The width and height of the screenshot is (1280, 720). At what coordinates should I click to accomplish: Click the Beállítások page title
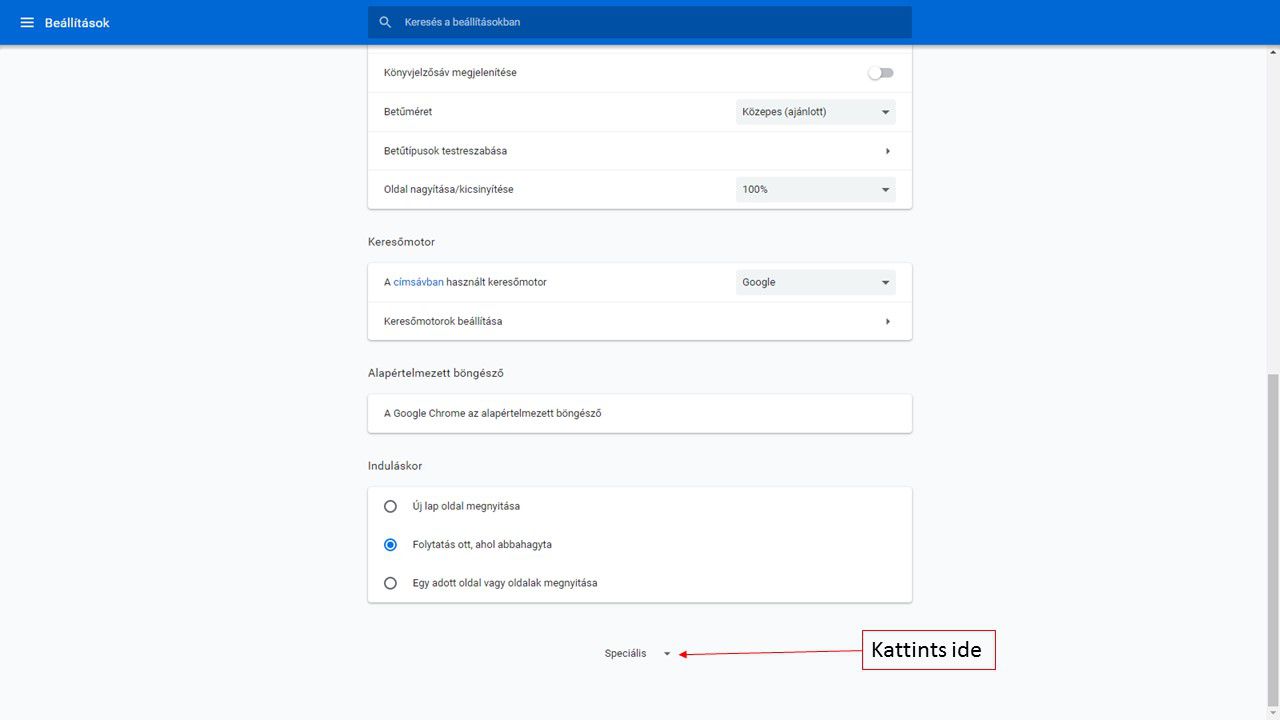77,22
